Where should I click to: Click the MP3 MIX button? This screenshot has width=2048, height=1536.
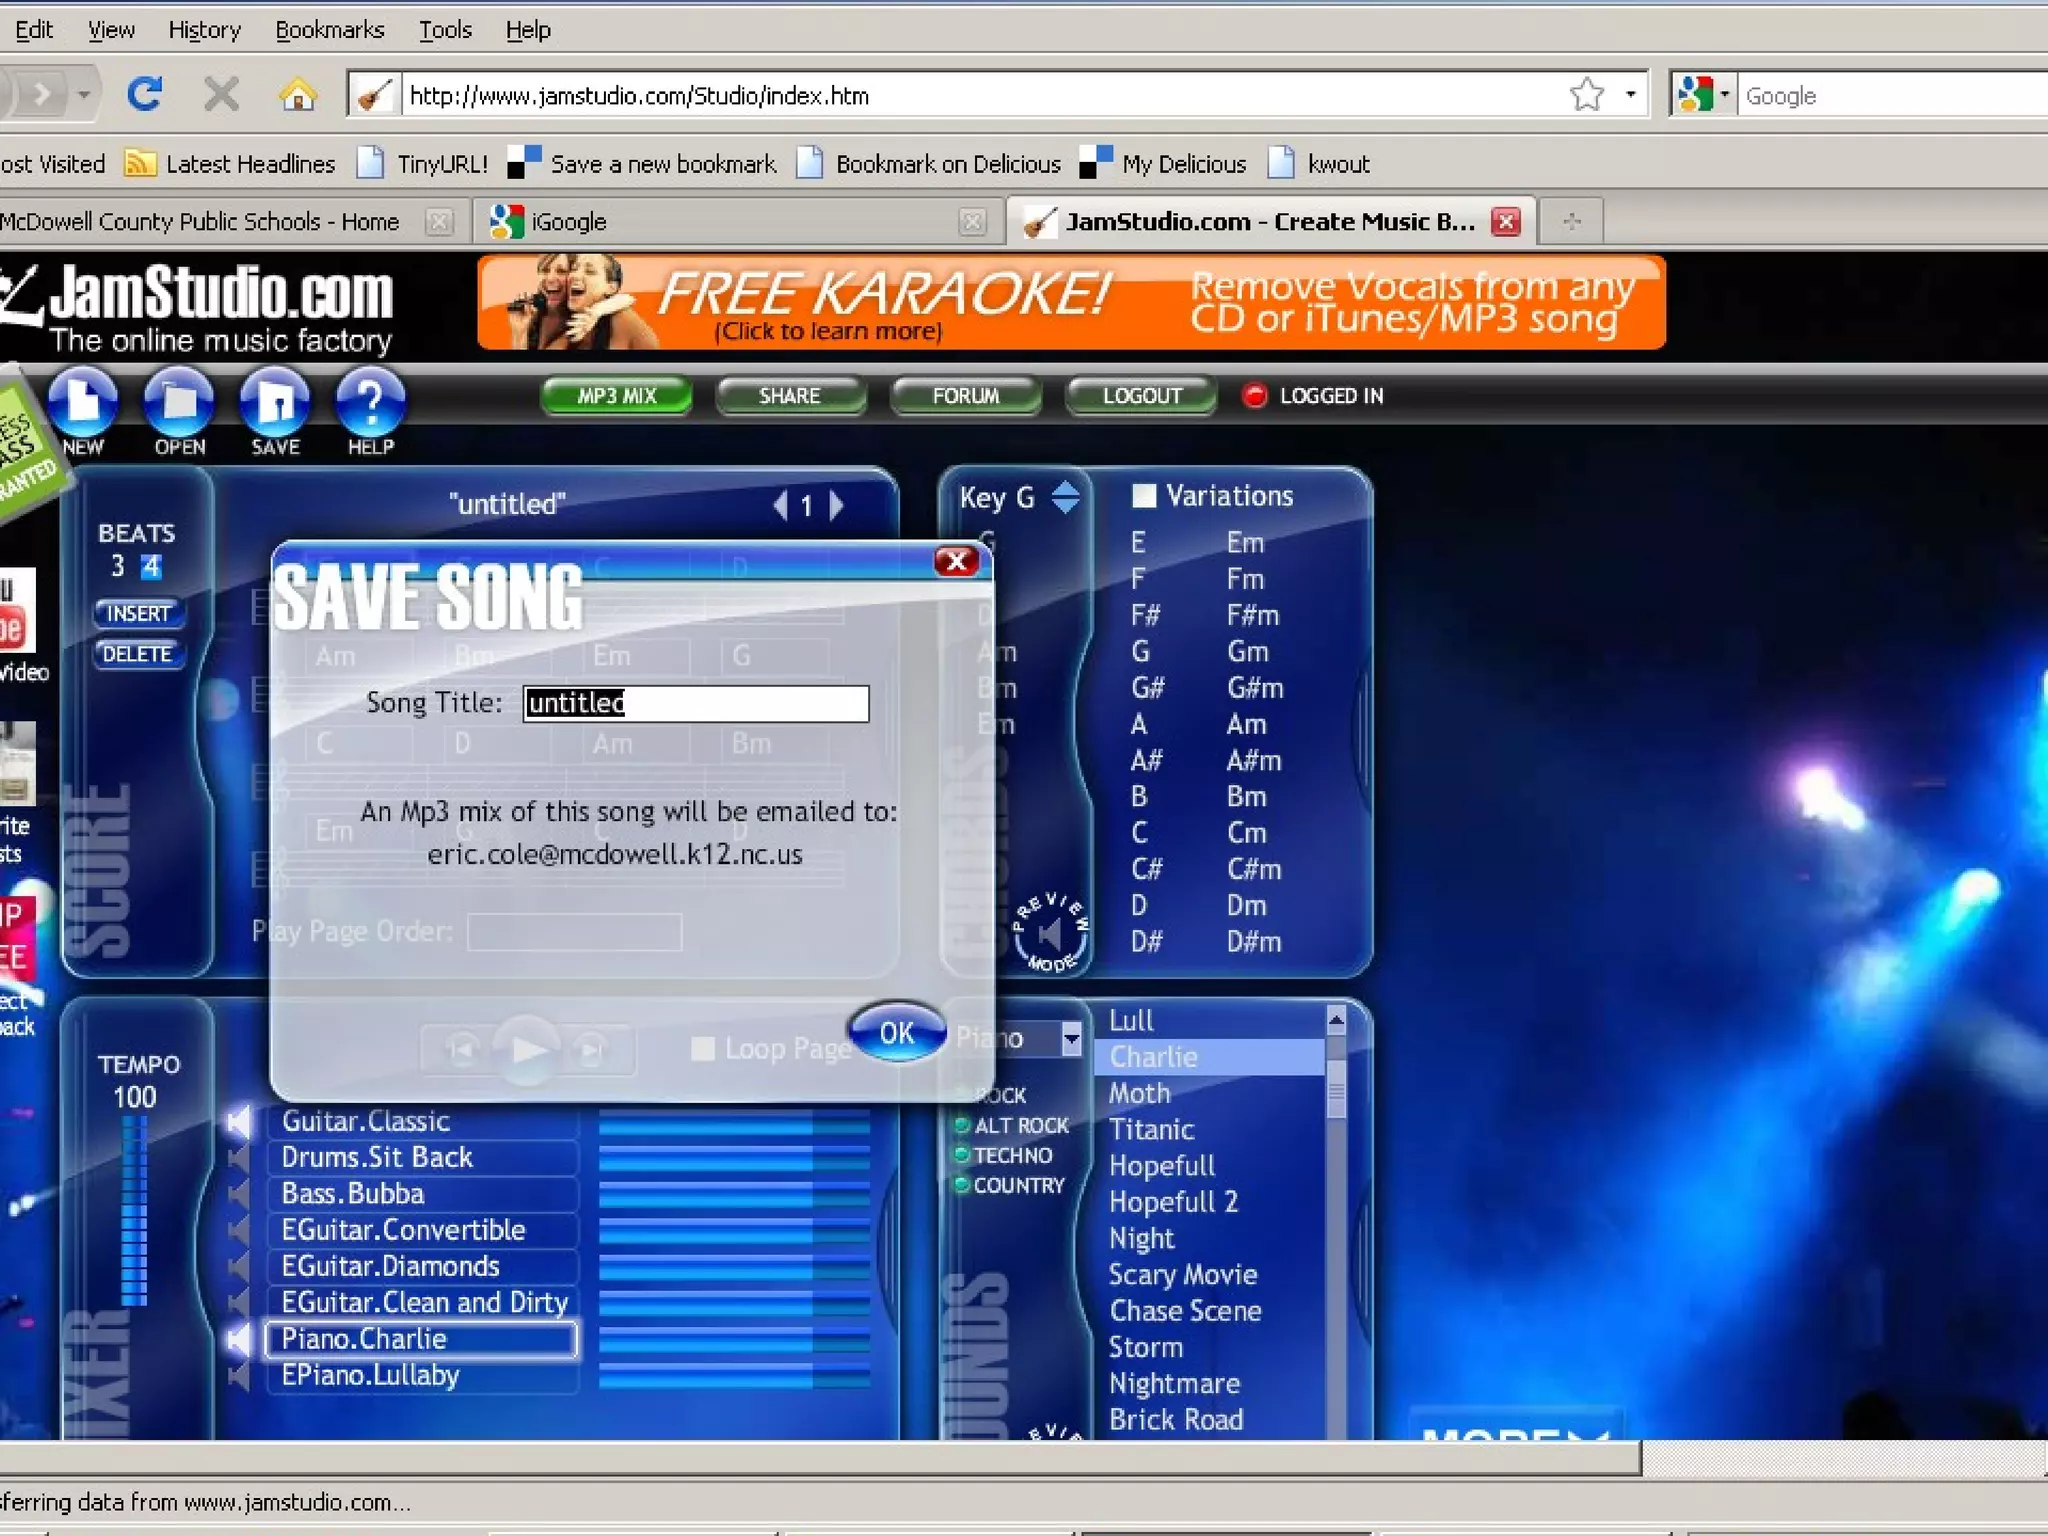coord(616,396)
